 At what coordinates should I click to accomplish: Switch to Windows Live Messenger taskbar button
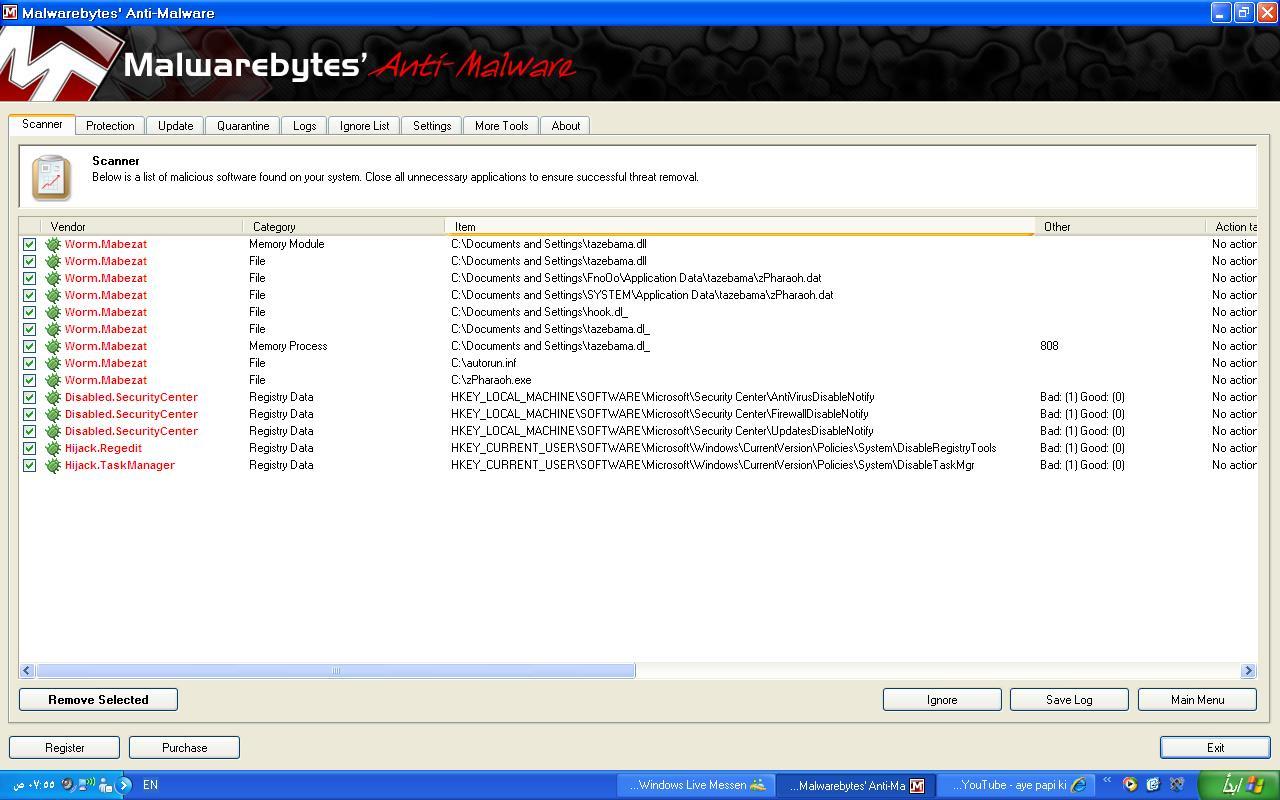coord(695,785)
